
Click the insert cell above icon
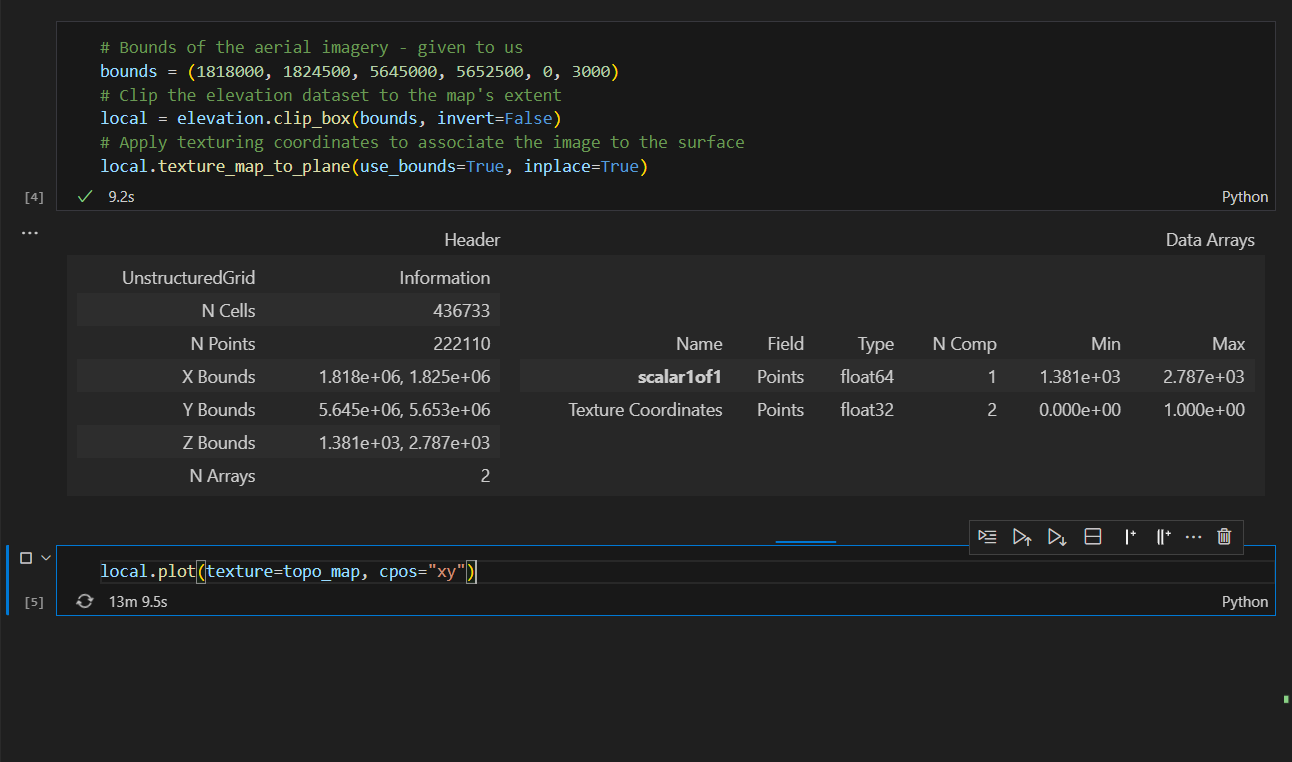(1130, 537)
